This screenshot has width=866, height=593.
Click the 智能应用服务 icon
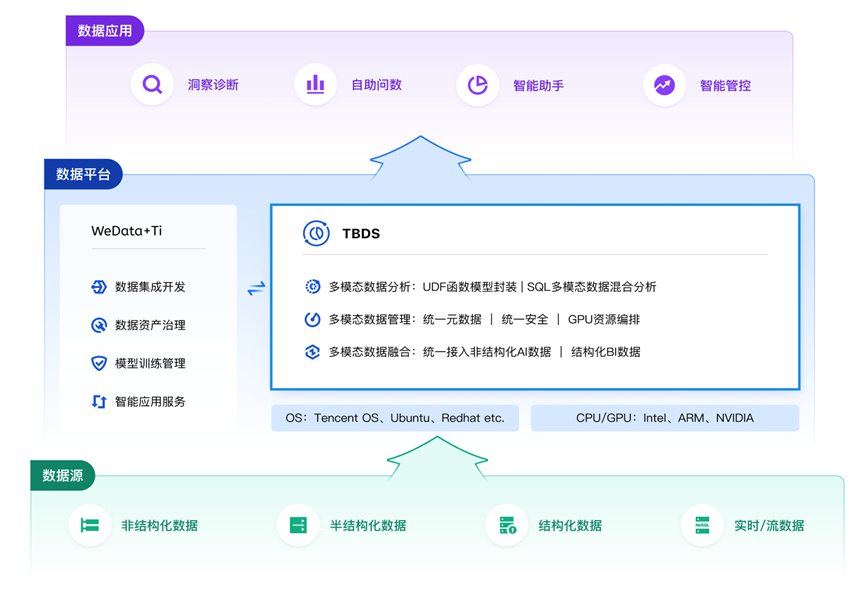pyautogui.click(x=99, y=401)
